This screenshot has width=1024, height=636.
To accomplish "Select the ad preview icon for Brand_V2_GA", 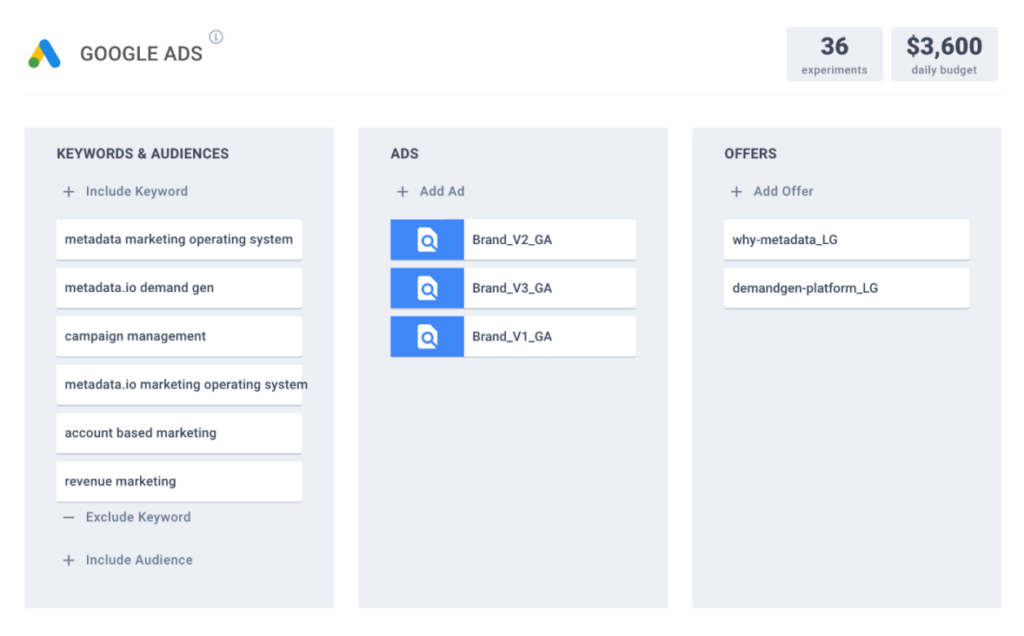I will click(426, 239).
